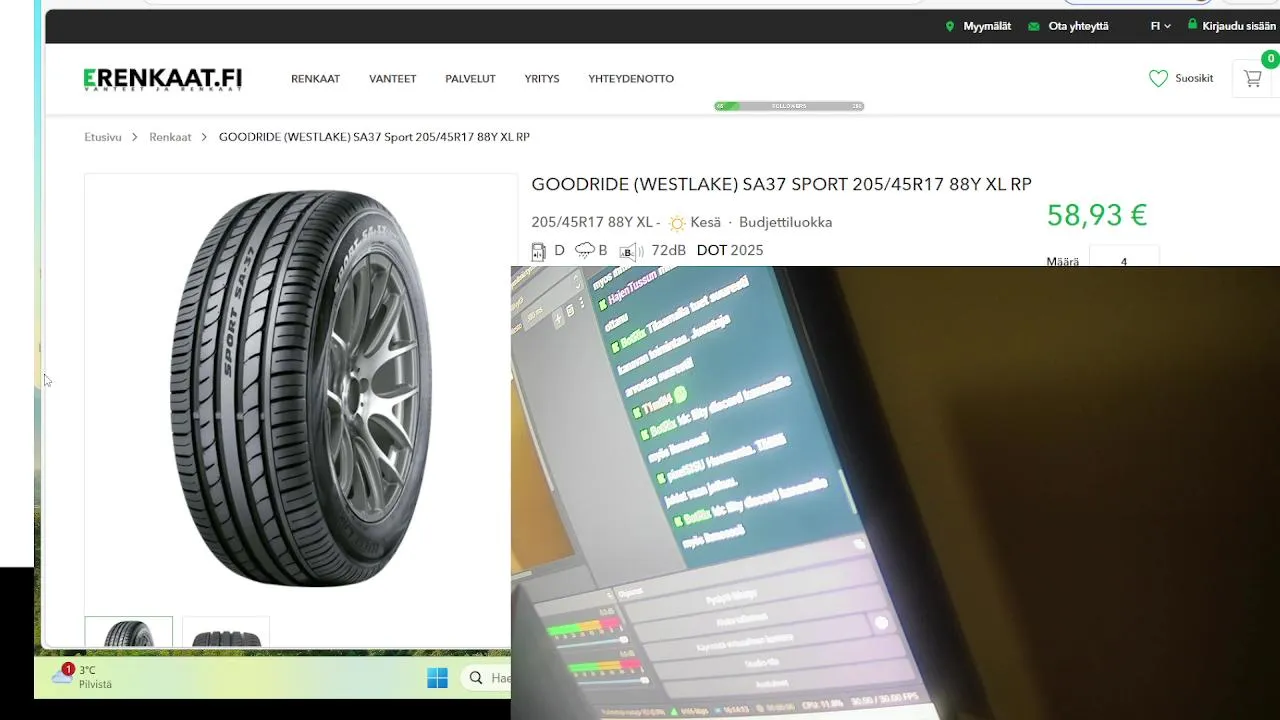Open the VANTEET menu
The height and width of the screenshot is (720, 1280).
[x=393, y=79]
